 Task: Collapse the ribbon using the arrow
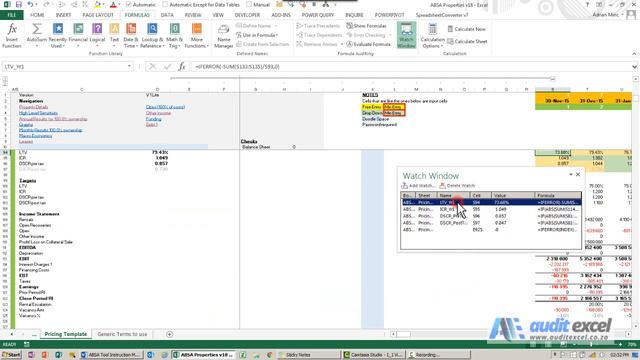tap(634, 54)
